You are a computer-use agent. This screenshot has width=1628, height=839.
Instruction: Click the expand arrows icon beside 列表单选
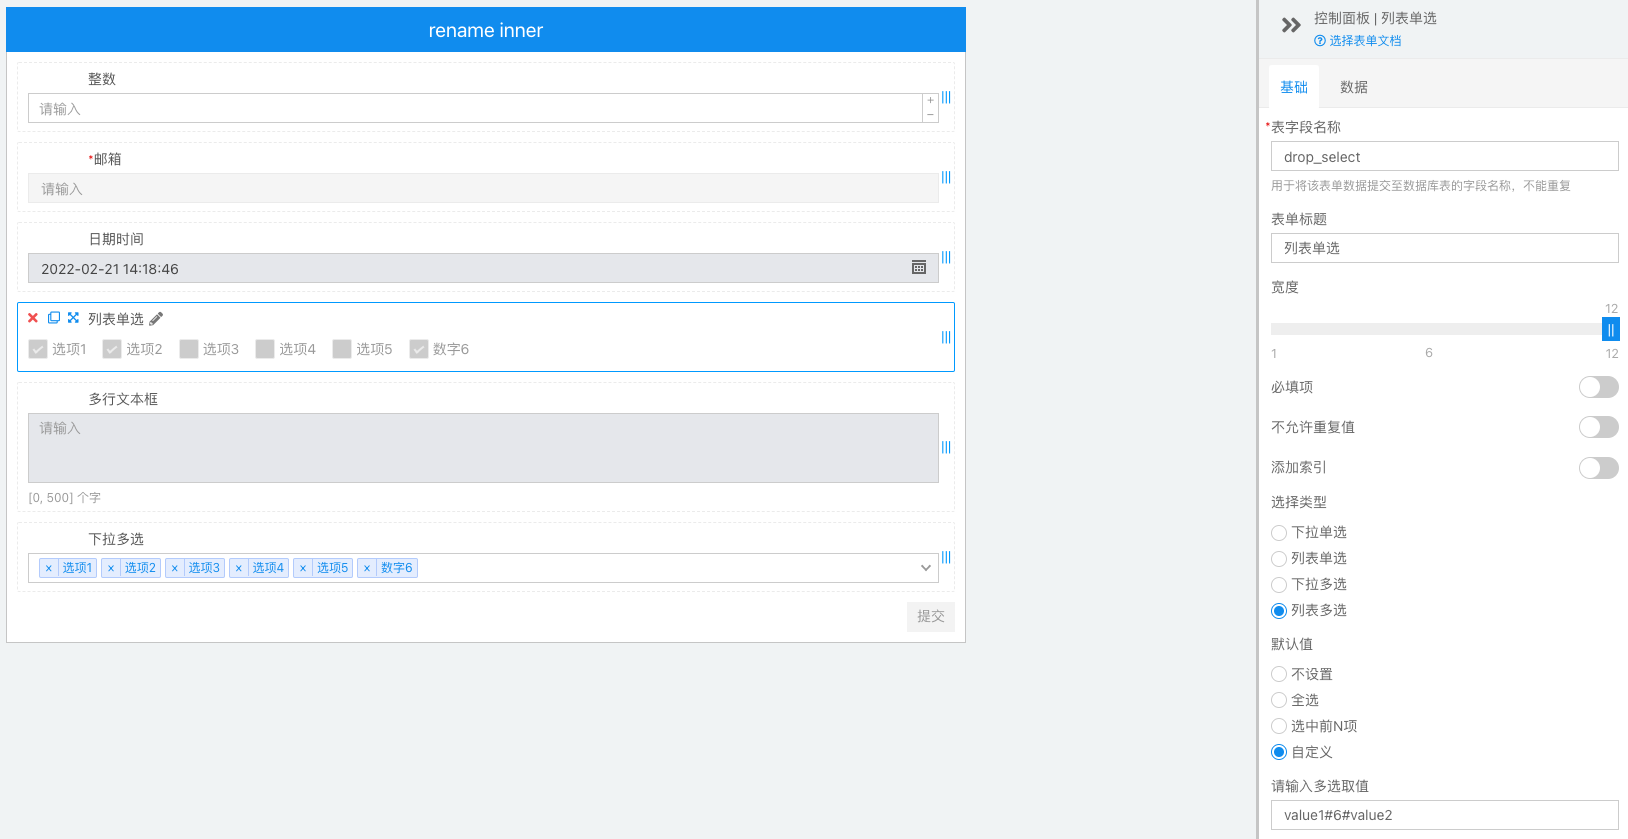73,318
